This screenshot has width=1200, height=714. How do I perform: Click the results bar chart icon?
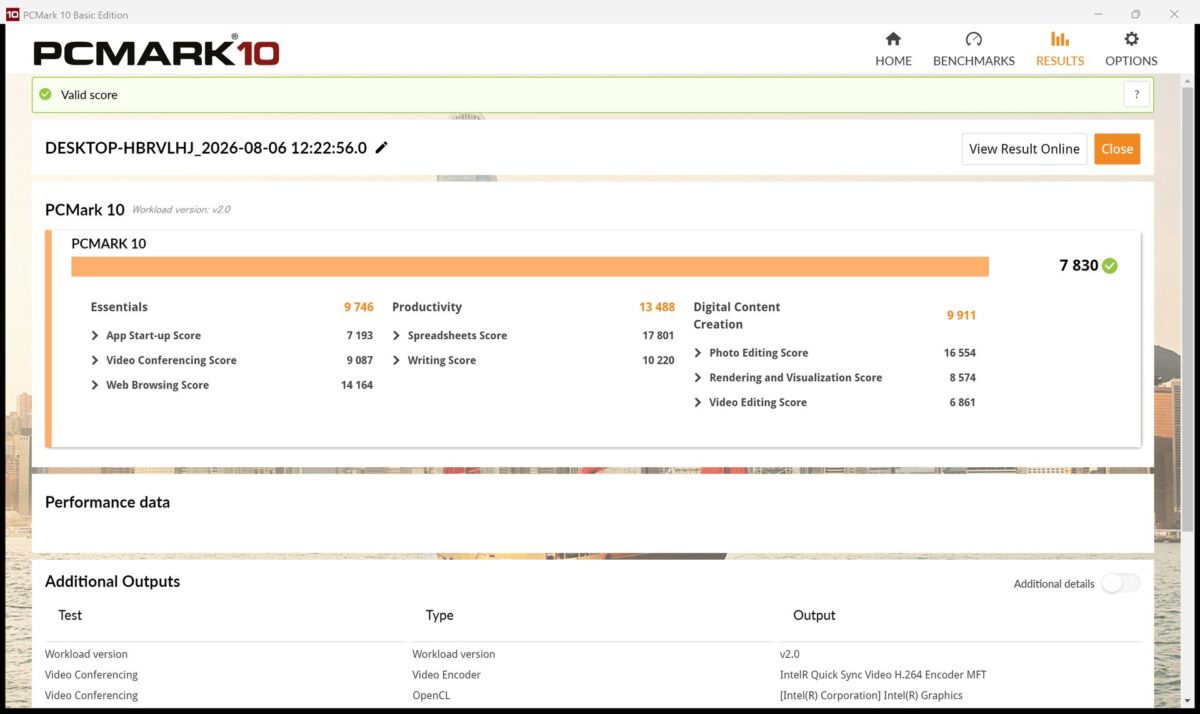pyautogui.click(x=1060, y=39)
